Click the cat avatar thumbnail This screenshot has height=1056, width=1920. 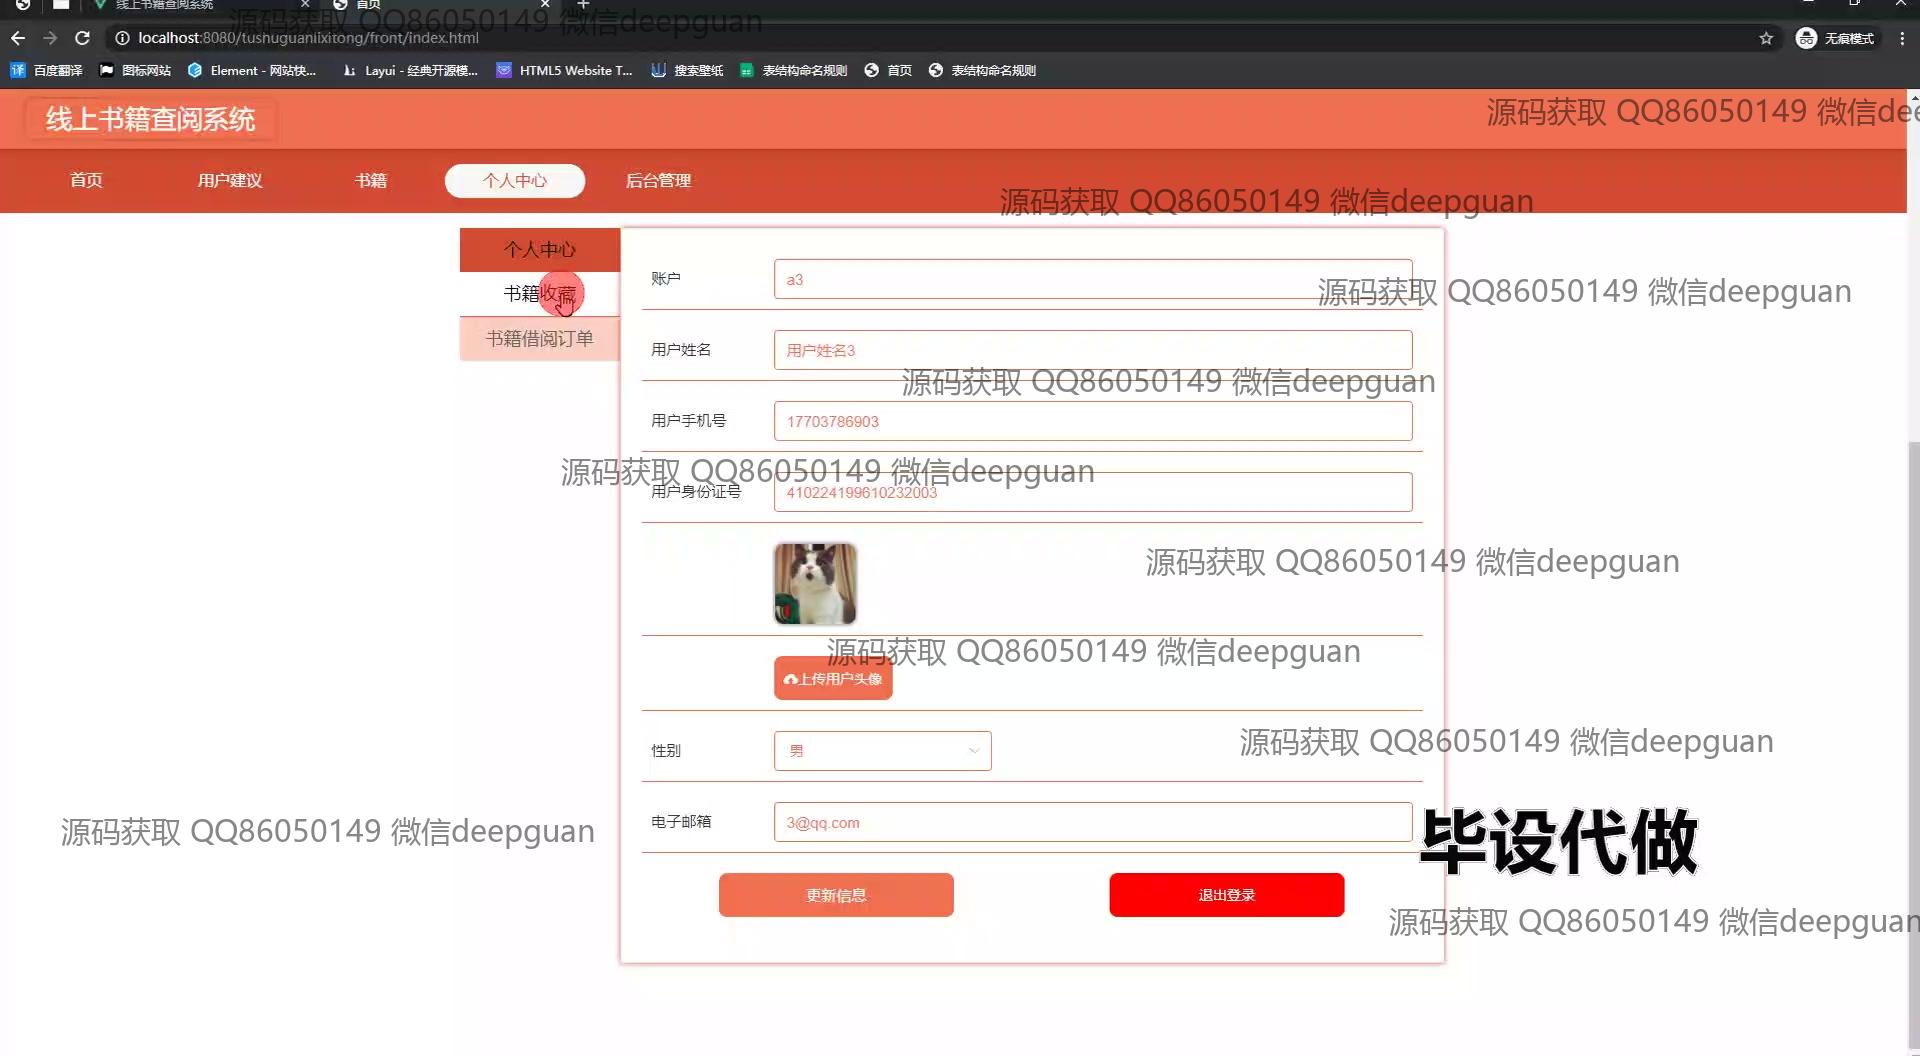pyautogui.click(x=815, y=584)
